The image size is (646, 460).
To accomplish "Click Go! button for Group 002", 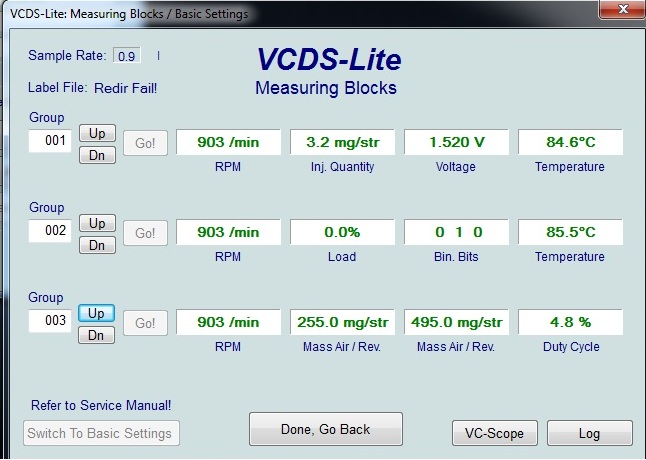I will [x=145, y=233].
